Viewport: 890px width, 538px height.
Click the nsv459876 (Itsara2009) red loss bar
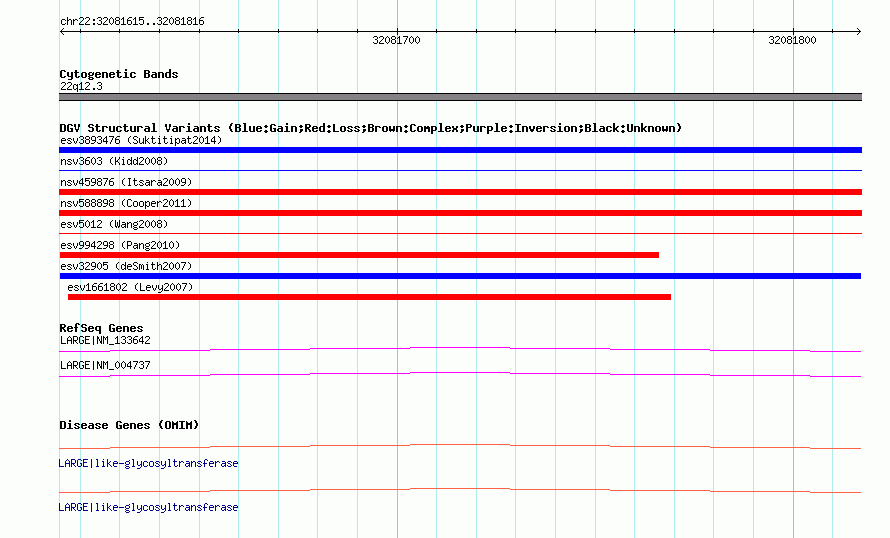(460, 192)
